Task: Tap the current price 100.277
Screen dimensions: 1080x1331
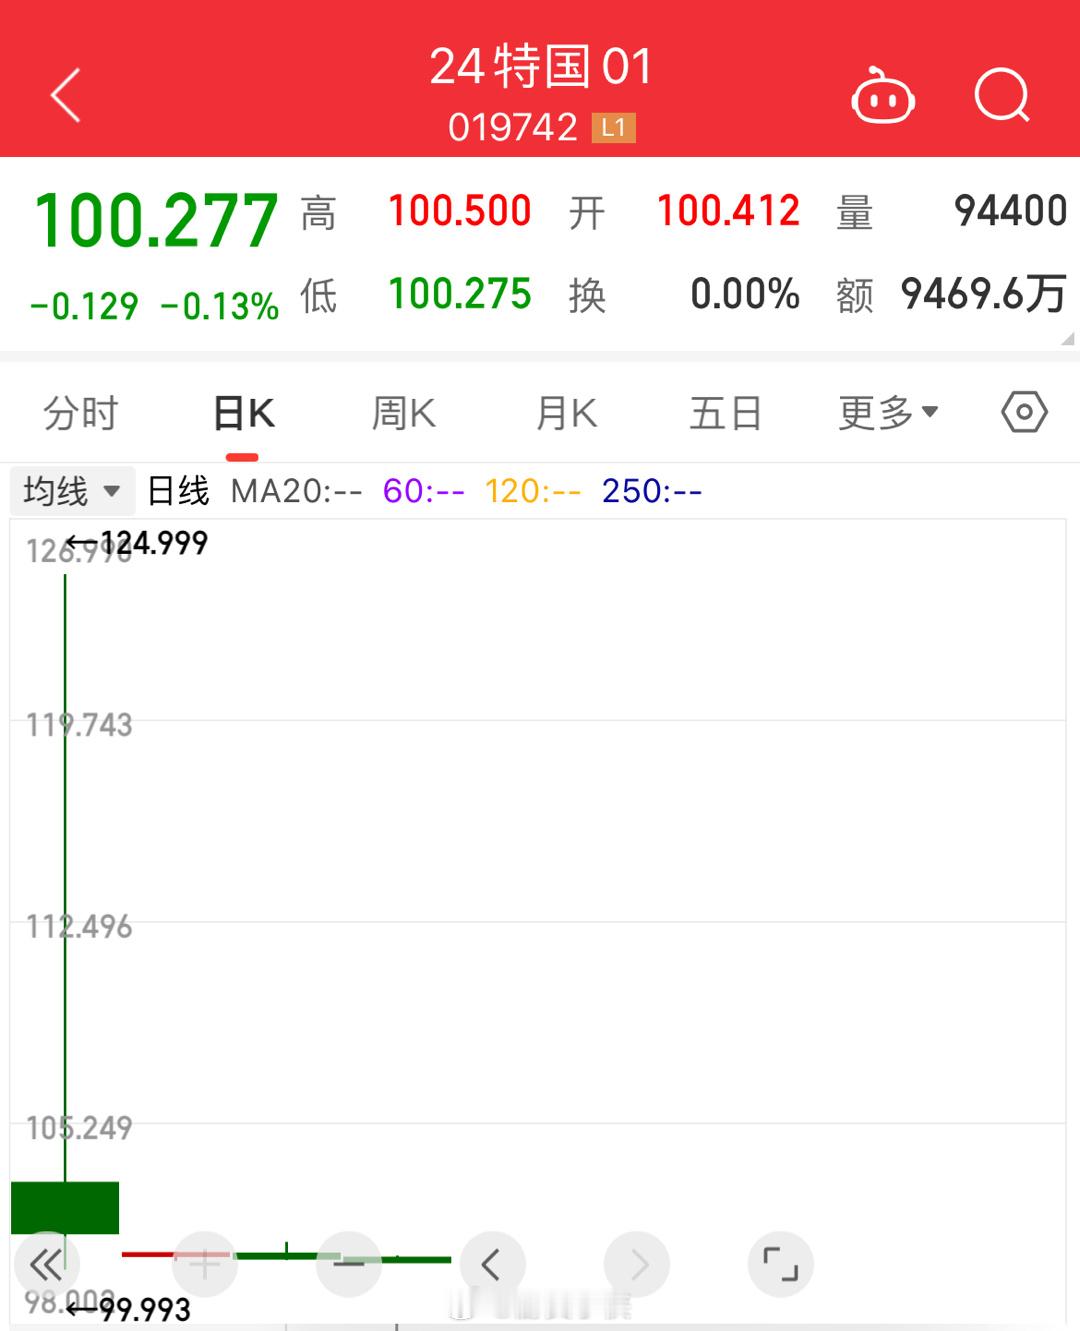Action: point(155,220)
